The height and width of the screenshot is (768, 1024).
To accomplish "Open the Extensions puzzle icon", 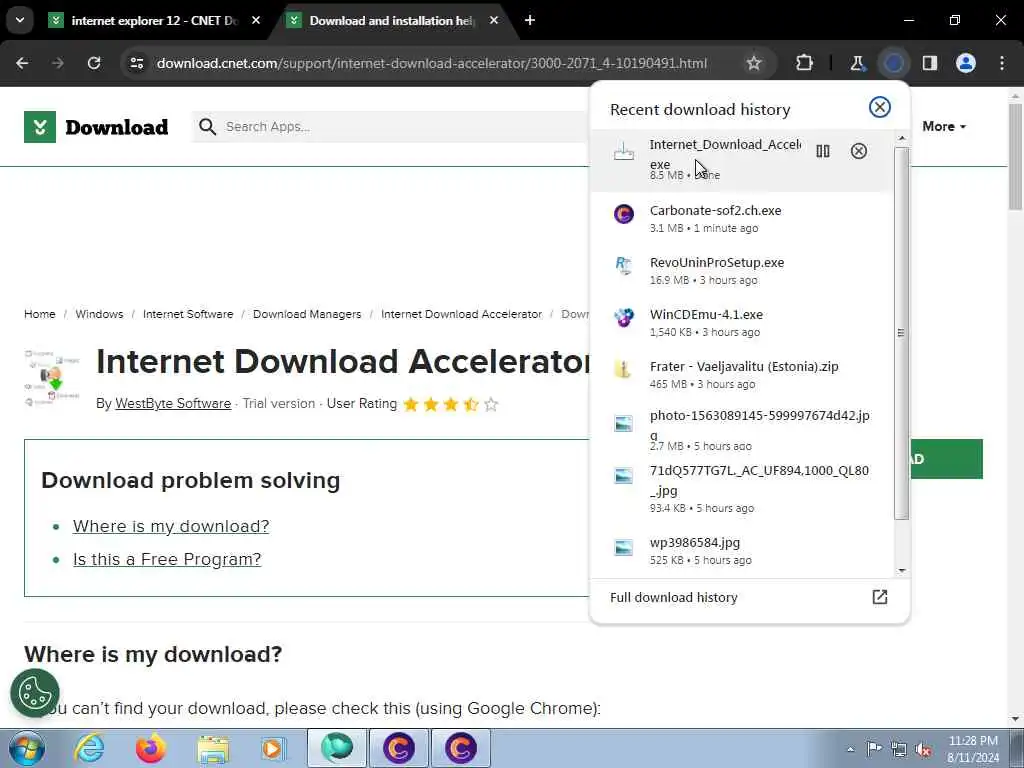I will [x=805, y=63].
